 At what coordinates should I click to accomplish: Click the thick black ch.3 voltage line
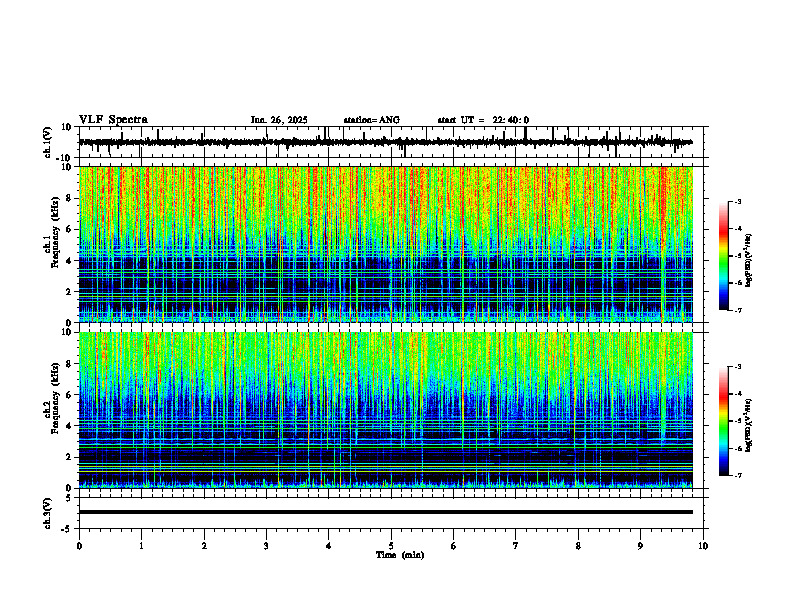[x=385, y=512]
